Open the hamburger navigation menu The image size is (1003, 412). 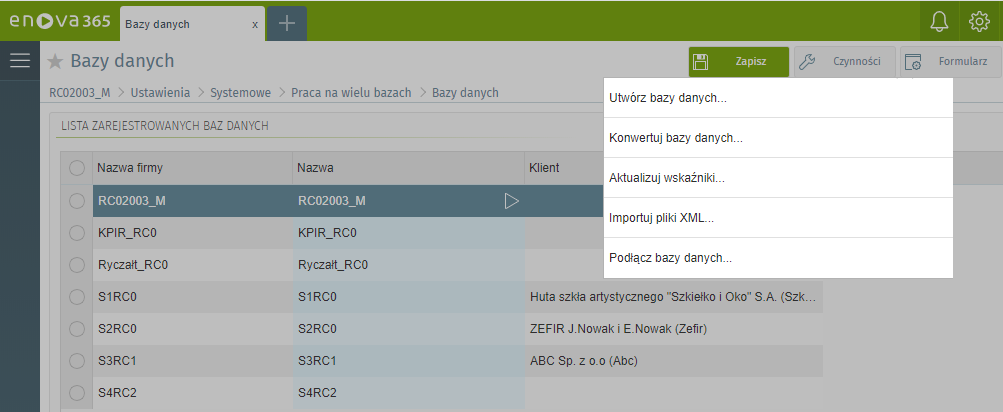pyautogui.click(x=20, y=61)
